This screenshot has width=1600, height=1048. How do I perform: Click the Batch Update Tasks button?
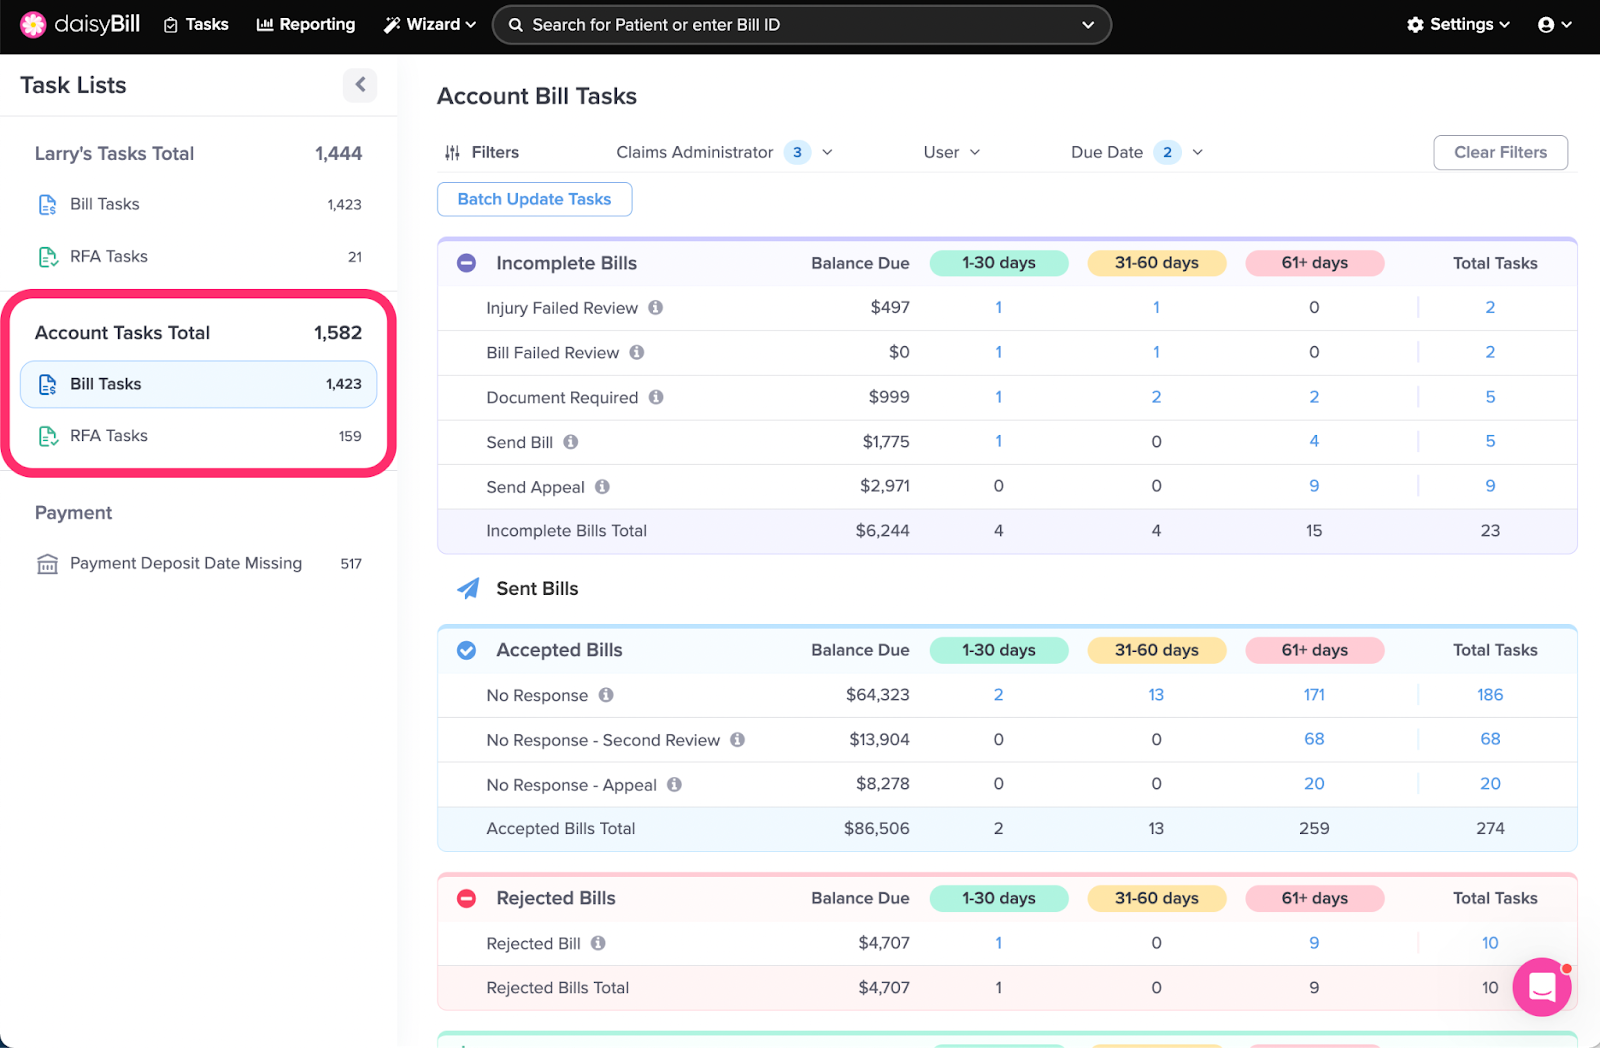pyautogui.click(x=534, y=199)
